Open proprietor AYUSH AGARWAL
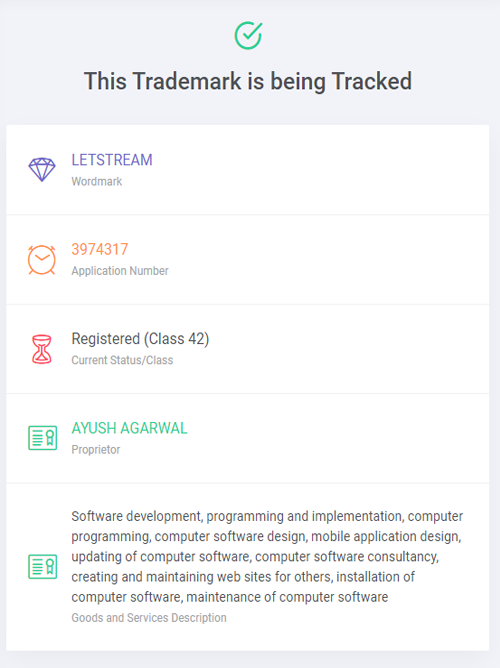The height and width of the screenshot is (668, 500). click(129, 428)
